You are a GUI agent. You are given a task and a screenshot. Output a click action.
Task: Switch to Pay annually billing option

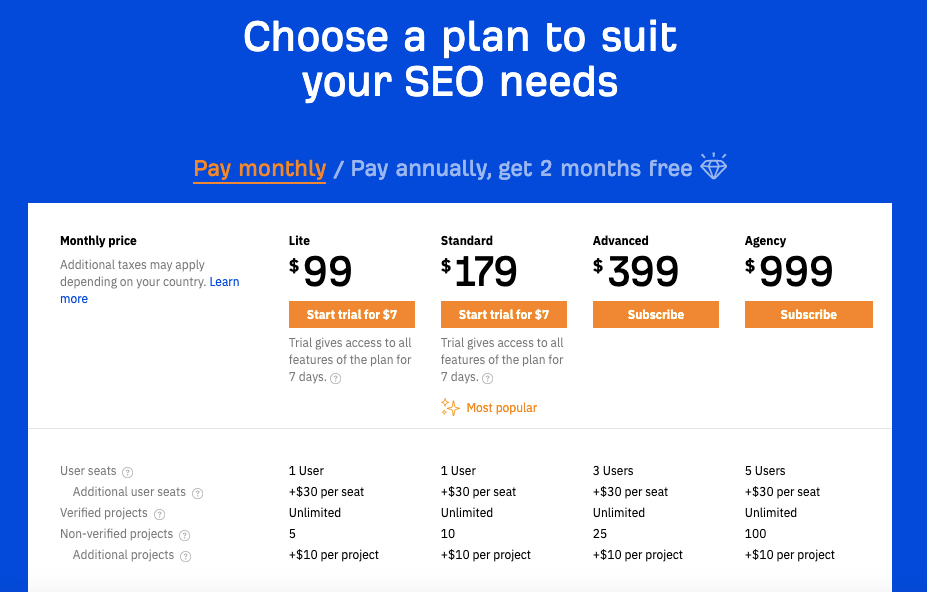521,168
